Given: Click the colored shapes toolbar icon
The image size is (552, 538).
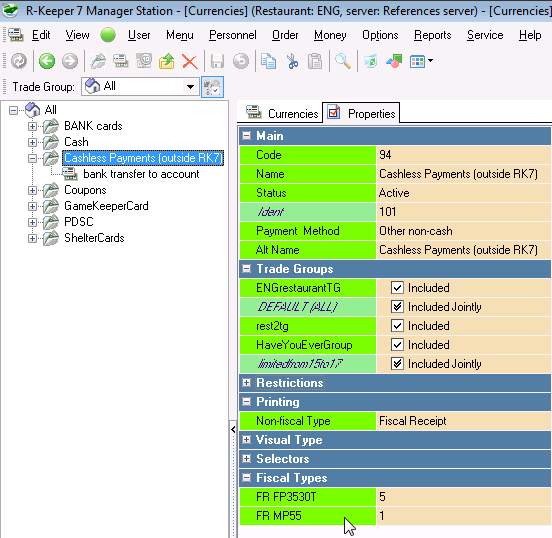Looking at the screenshot, I should pyautogui.click(x=394, y=61).
